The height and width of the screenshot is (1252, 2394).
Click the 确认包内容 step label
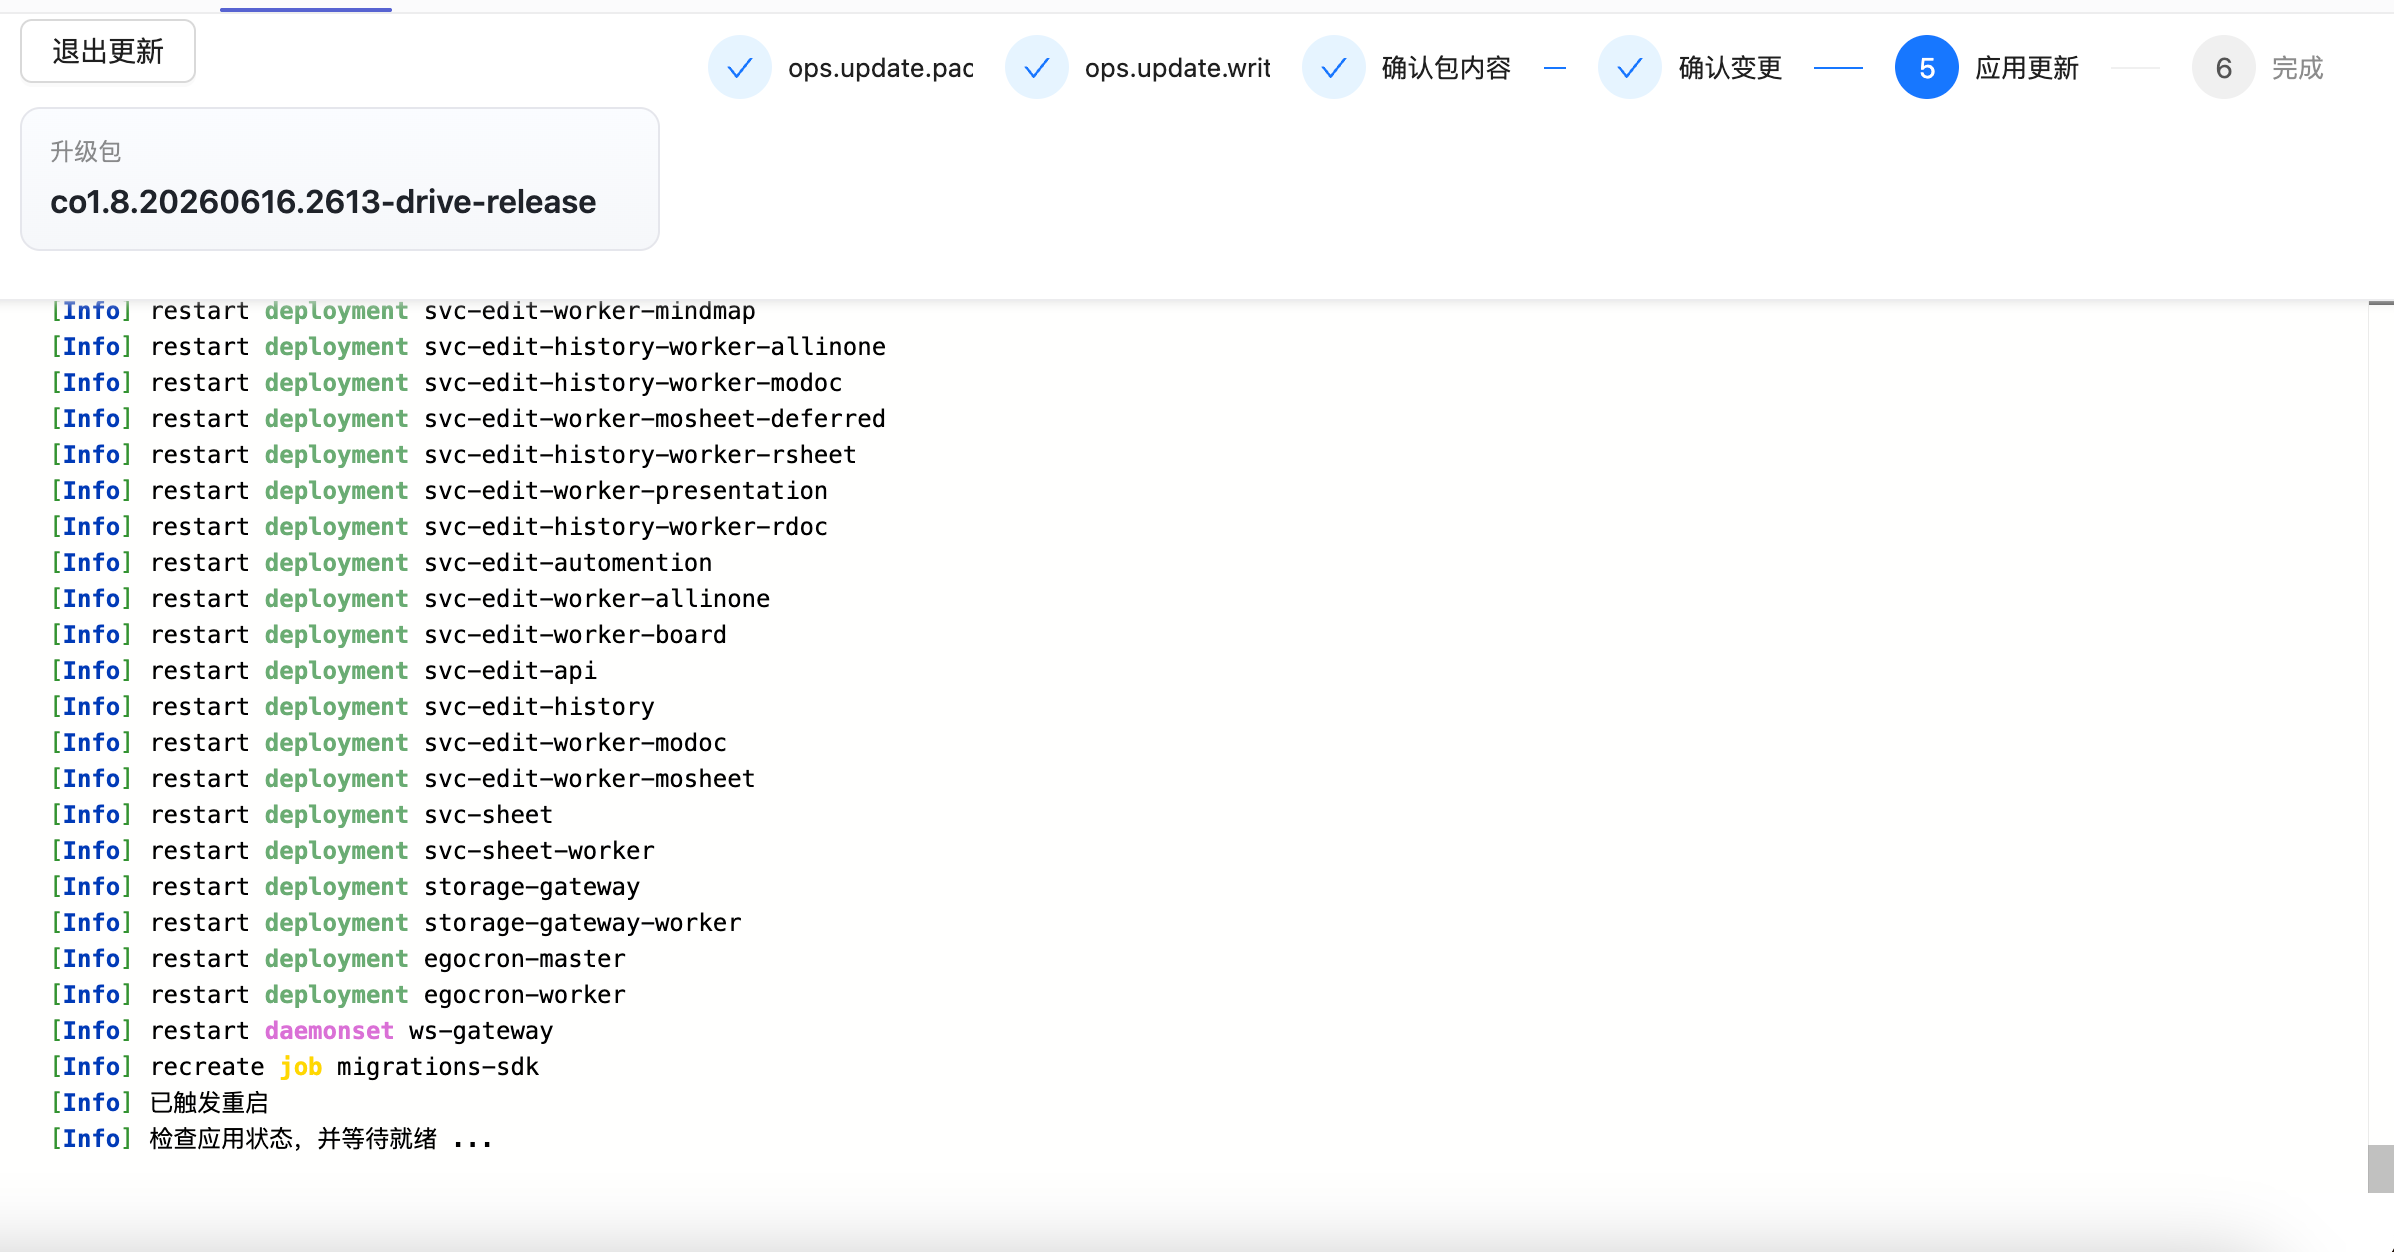point(1446,68)
